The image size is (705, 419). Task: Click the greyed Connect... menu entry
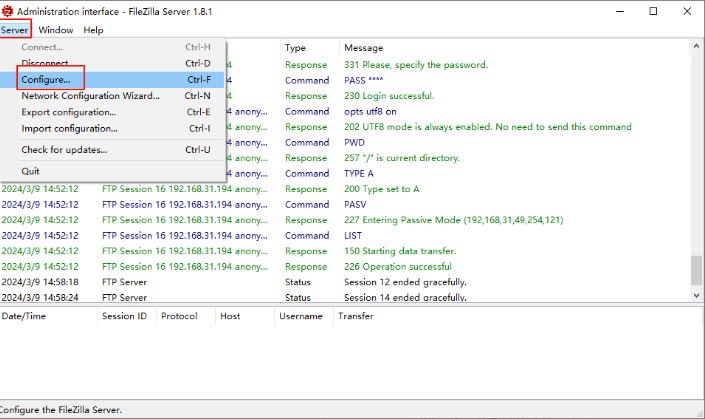point(112,47)
